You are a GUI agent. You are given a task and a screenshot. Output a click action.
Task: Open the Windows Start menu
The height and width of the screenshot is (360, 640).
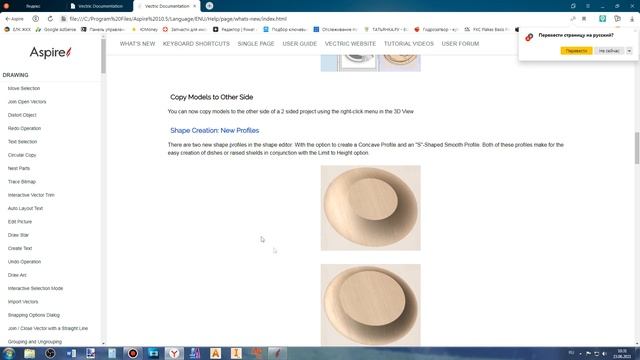click(x=9, y=353)
